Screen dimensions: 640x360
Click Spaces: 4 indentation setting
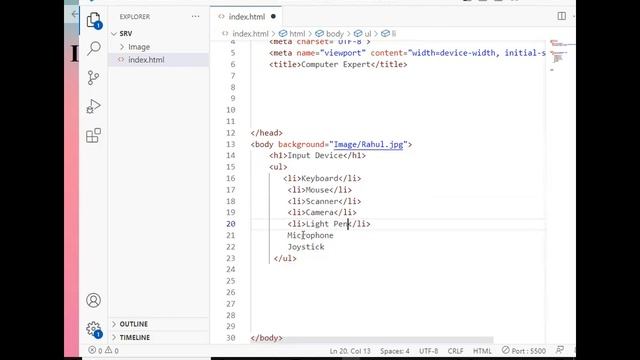(395, 351)
